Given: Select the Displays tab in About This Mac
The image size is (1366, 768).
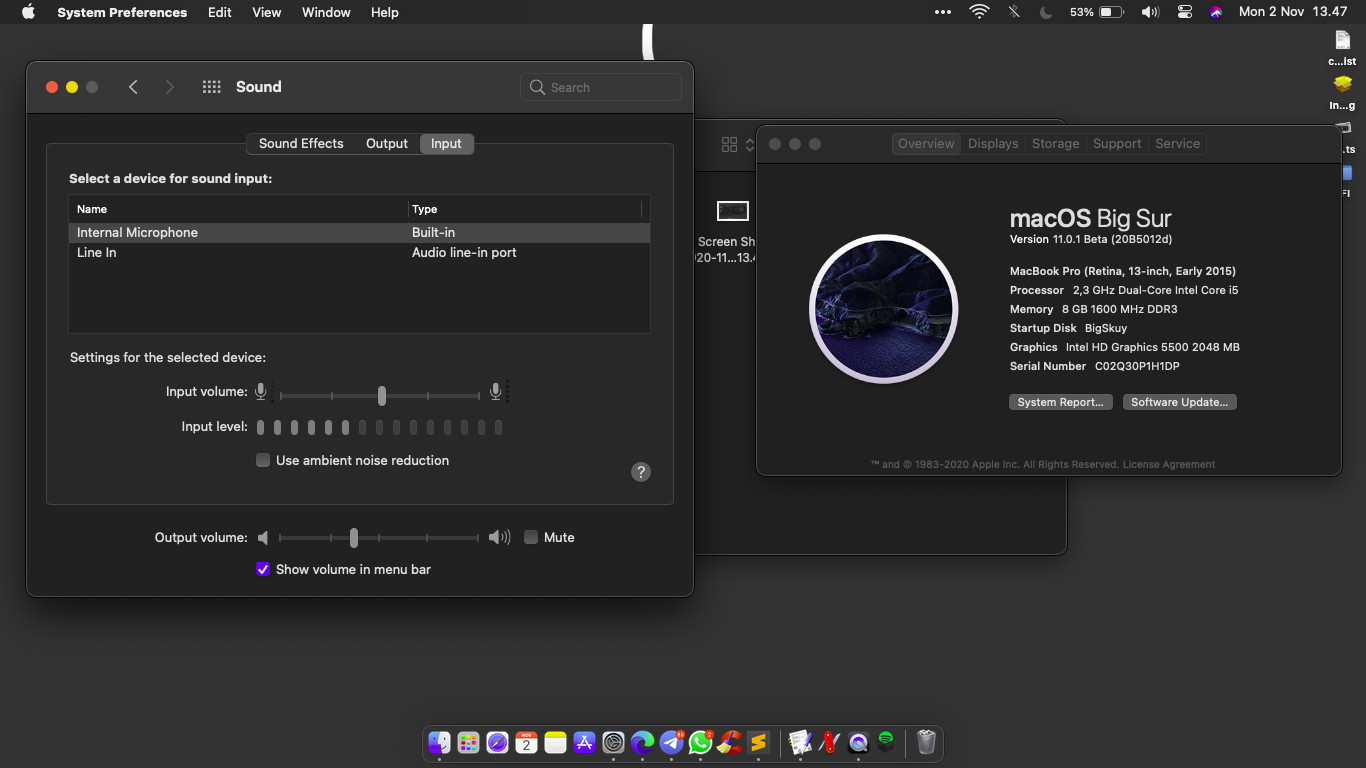Looking at the screenshot, I should click(x=993, y=143).
